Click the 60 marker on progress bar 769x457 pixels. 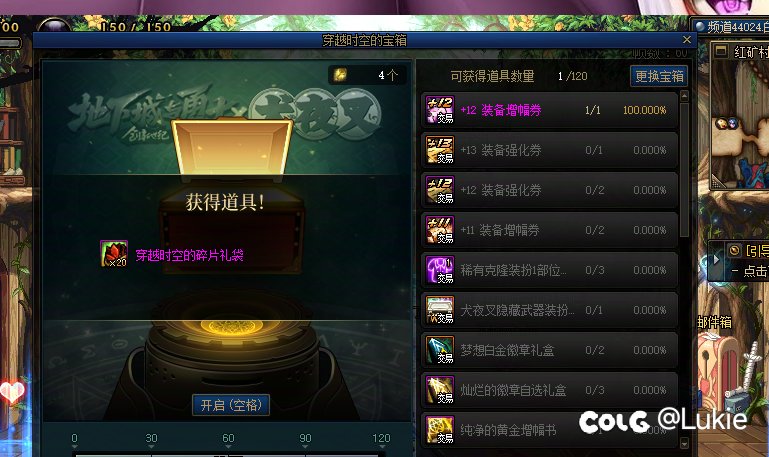(x=228, y=440)
